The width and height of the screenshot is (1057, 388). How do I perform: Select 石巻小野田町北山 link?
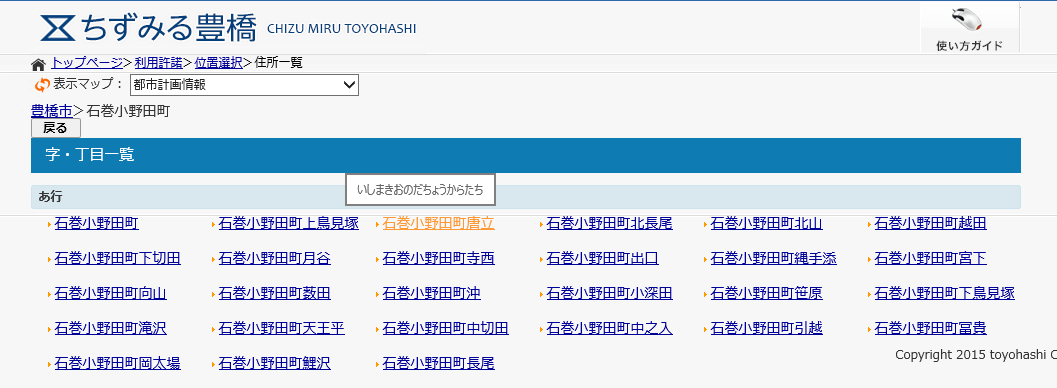[766, 223]
